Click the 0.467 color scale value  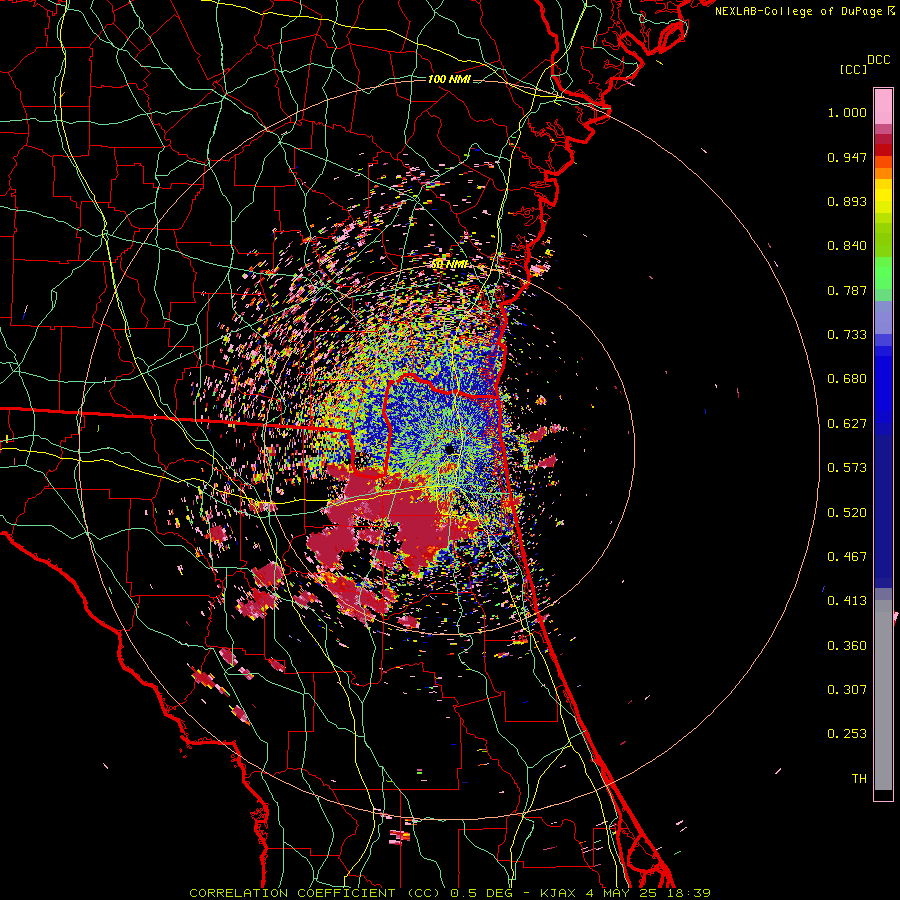click(847, 557)
